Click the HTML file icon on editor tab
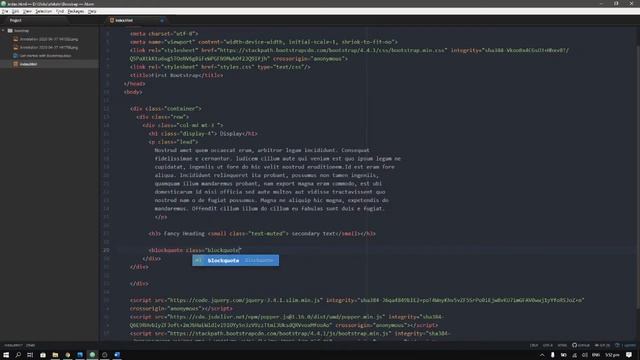 (111, 20)
